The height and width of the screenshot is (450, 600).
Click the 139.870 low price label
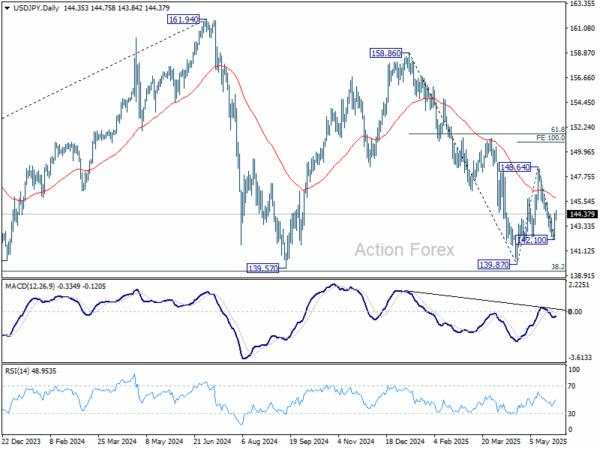[x=494, y=264]
